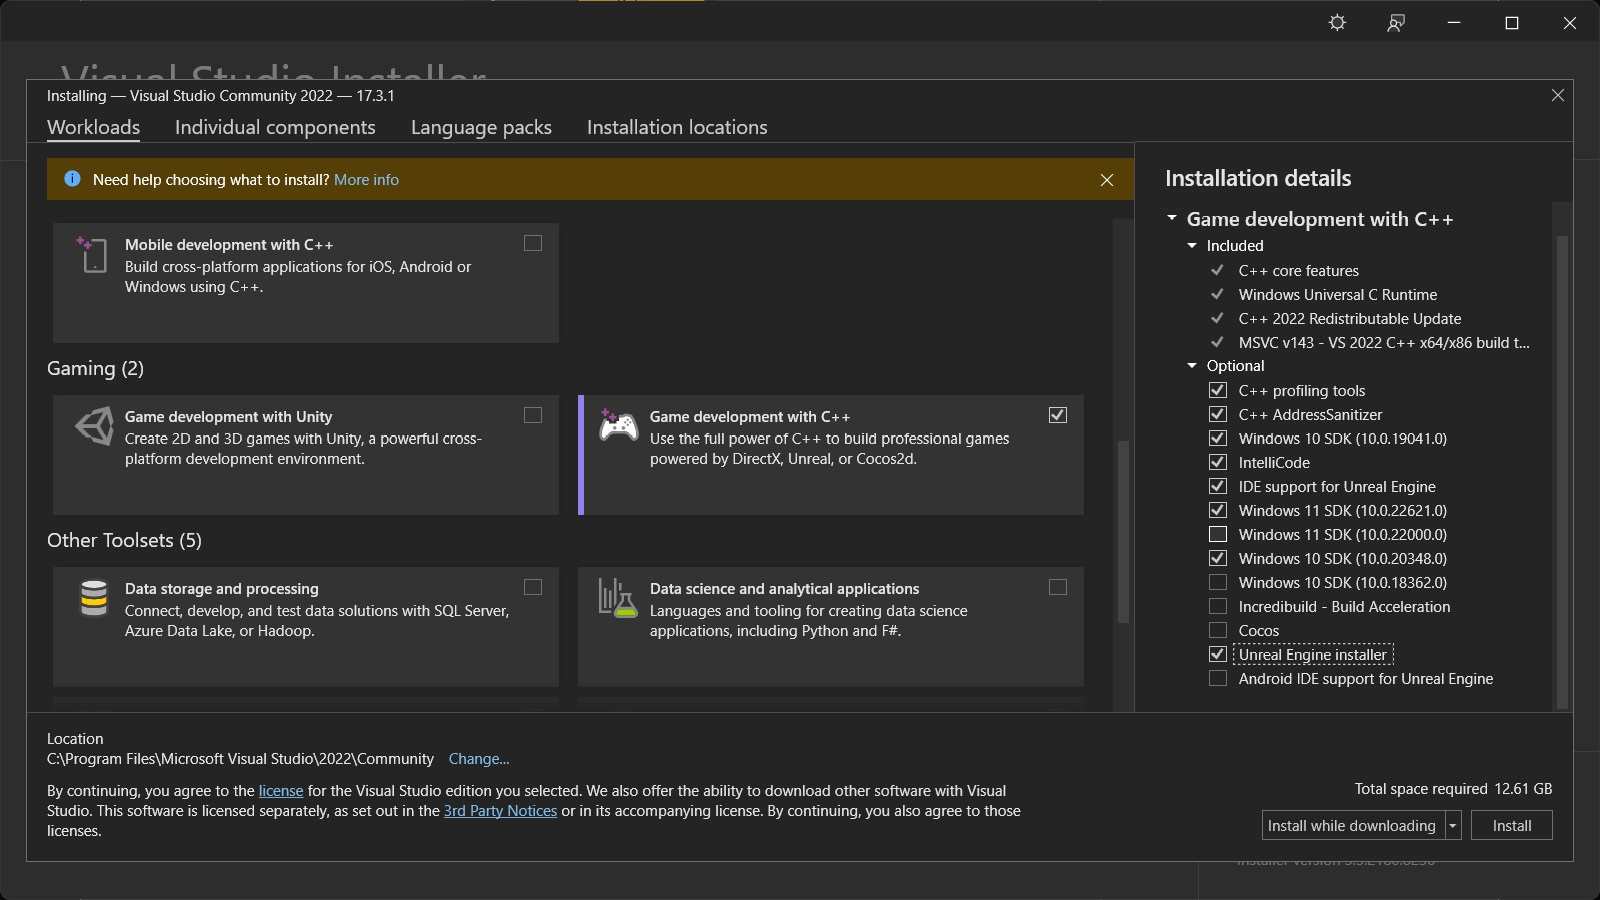Check the Data storage and processing workload
This screenshot has height=900, width=1600.
pos(533,587)
